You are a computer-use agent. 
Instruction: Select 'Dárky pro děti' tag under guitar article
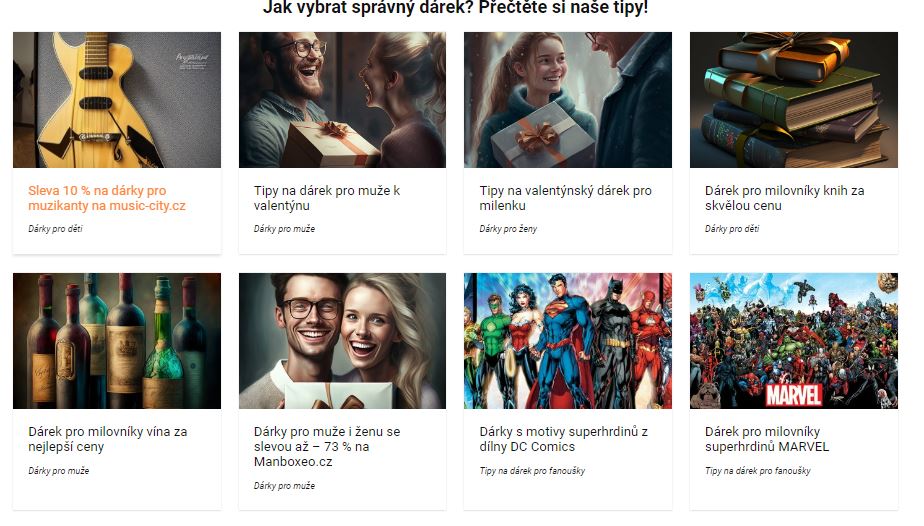tap(55, 229)
